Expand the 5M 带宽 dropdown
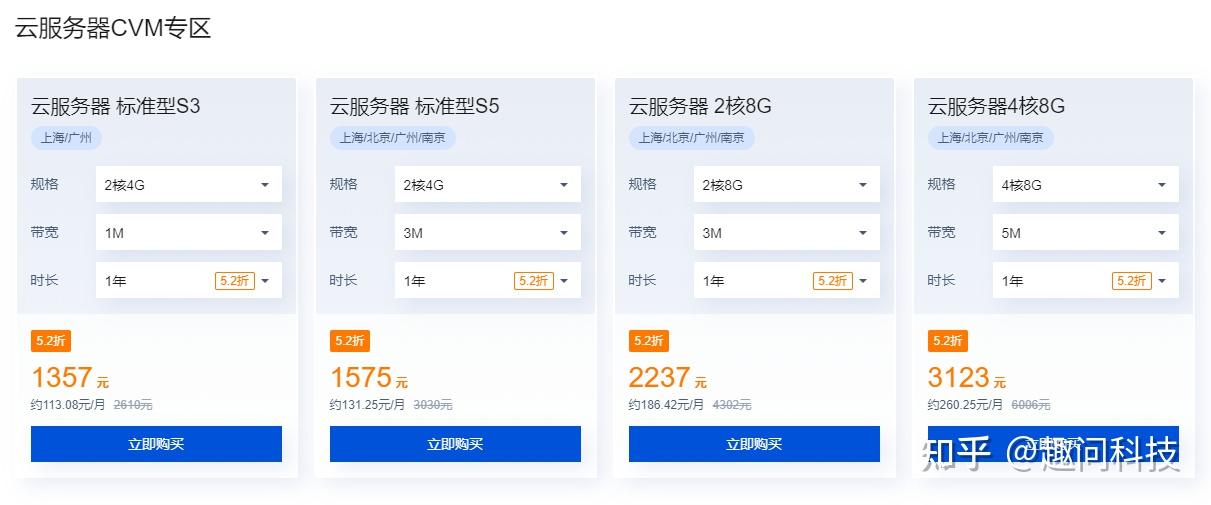The height and width of the screenshot is (505, 1211). point(1086,233)
